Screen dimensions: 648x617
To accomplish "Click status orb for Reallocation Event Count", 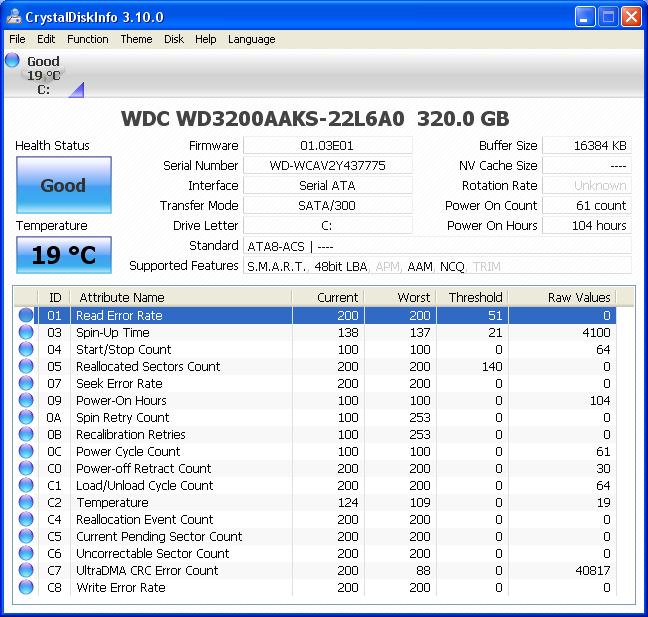I will pos(26,519).
